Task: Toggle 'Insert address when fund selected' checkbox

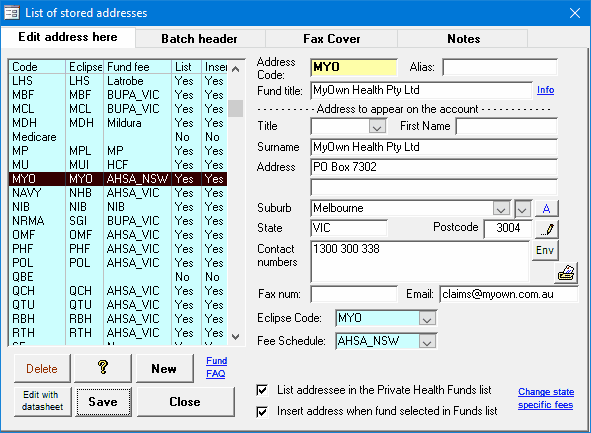Action: point(262,412)
